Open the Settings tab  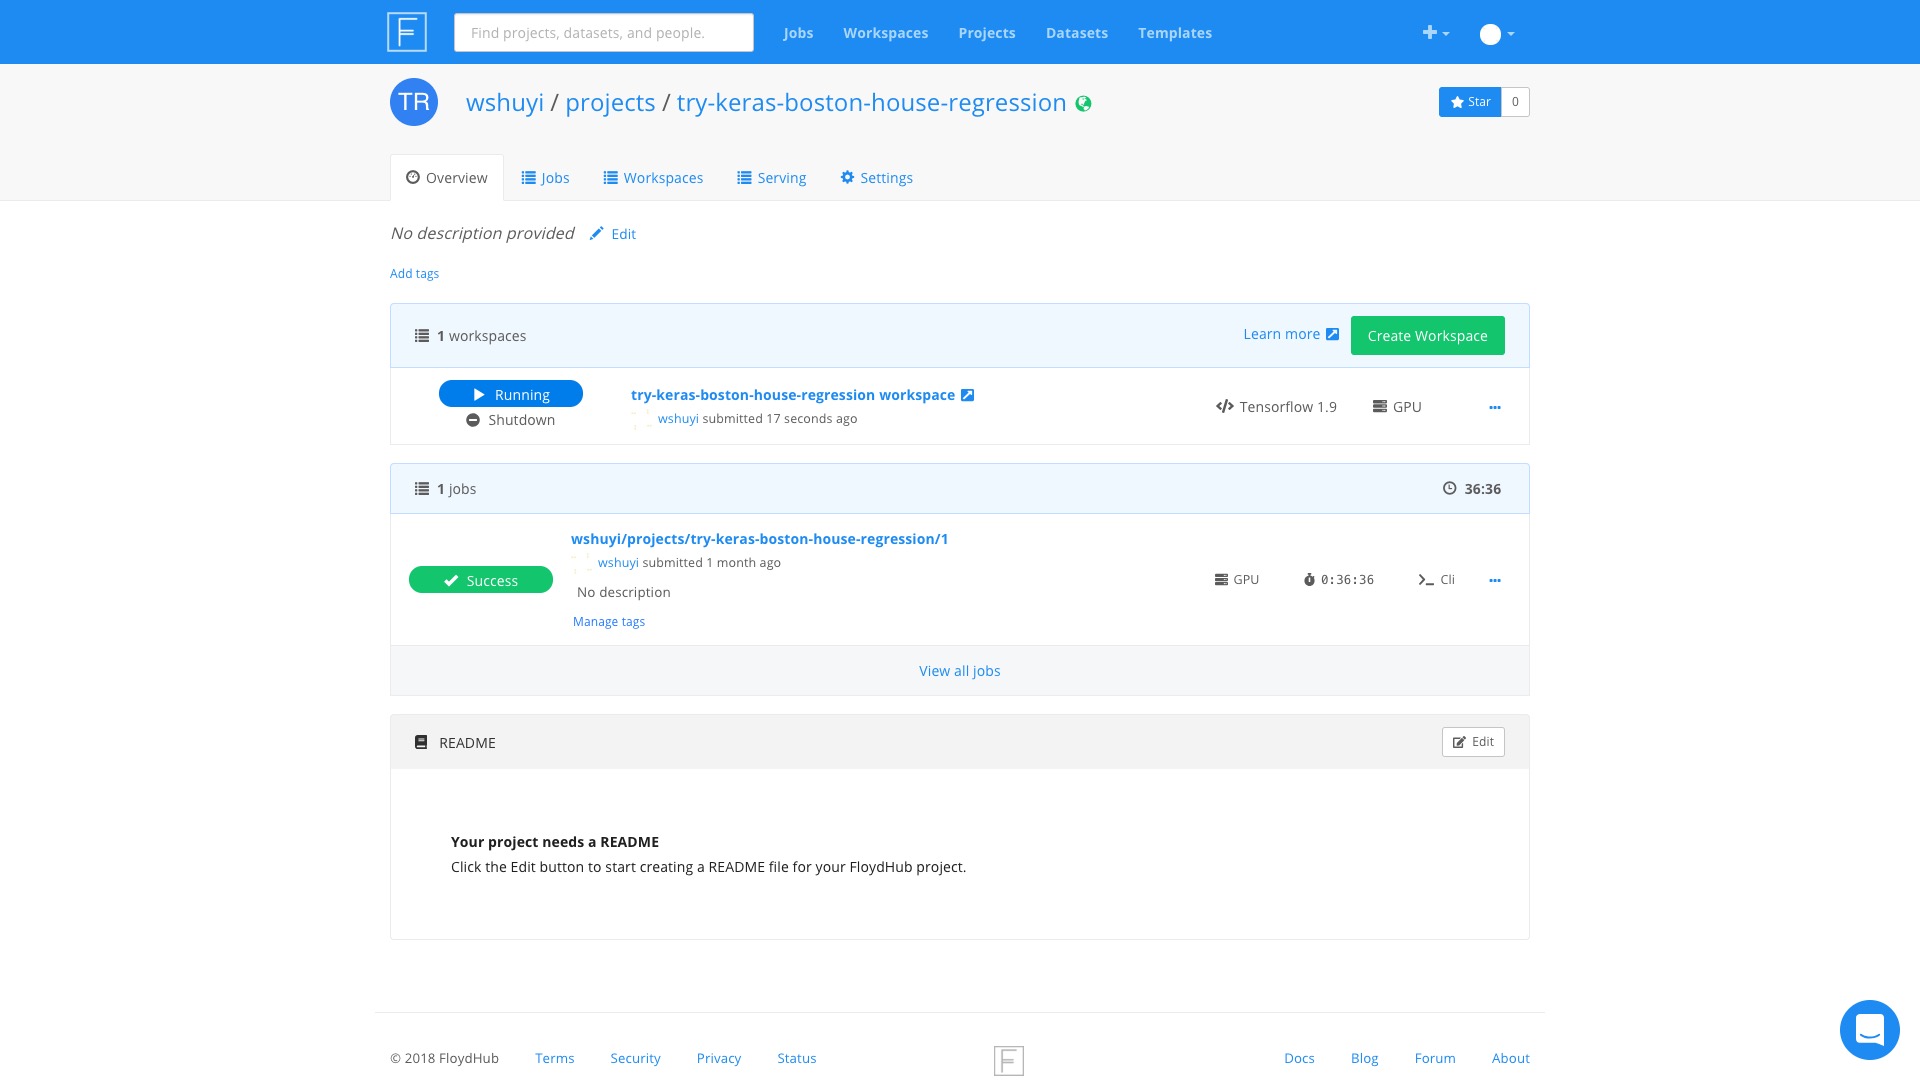pos(876,178)
